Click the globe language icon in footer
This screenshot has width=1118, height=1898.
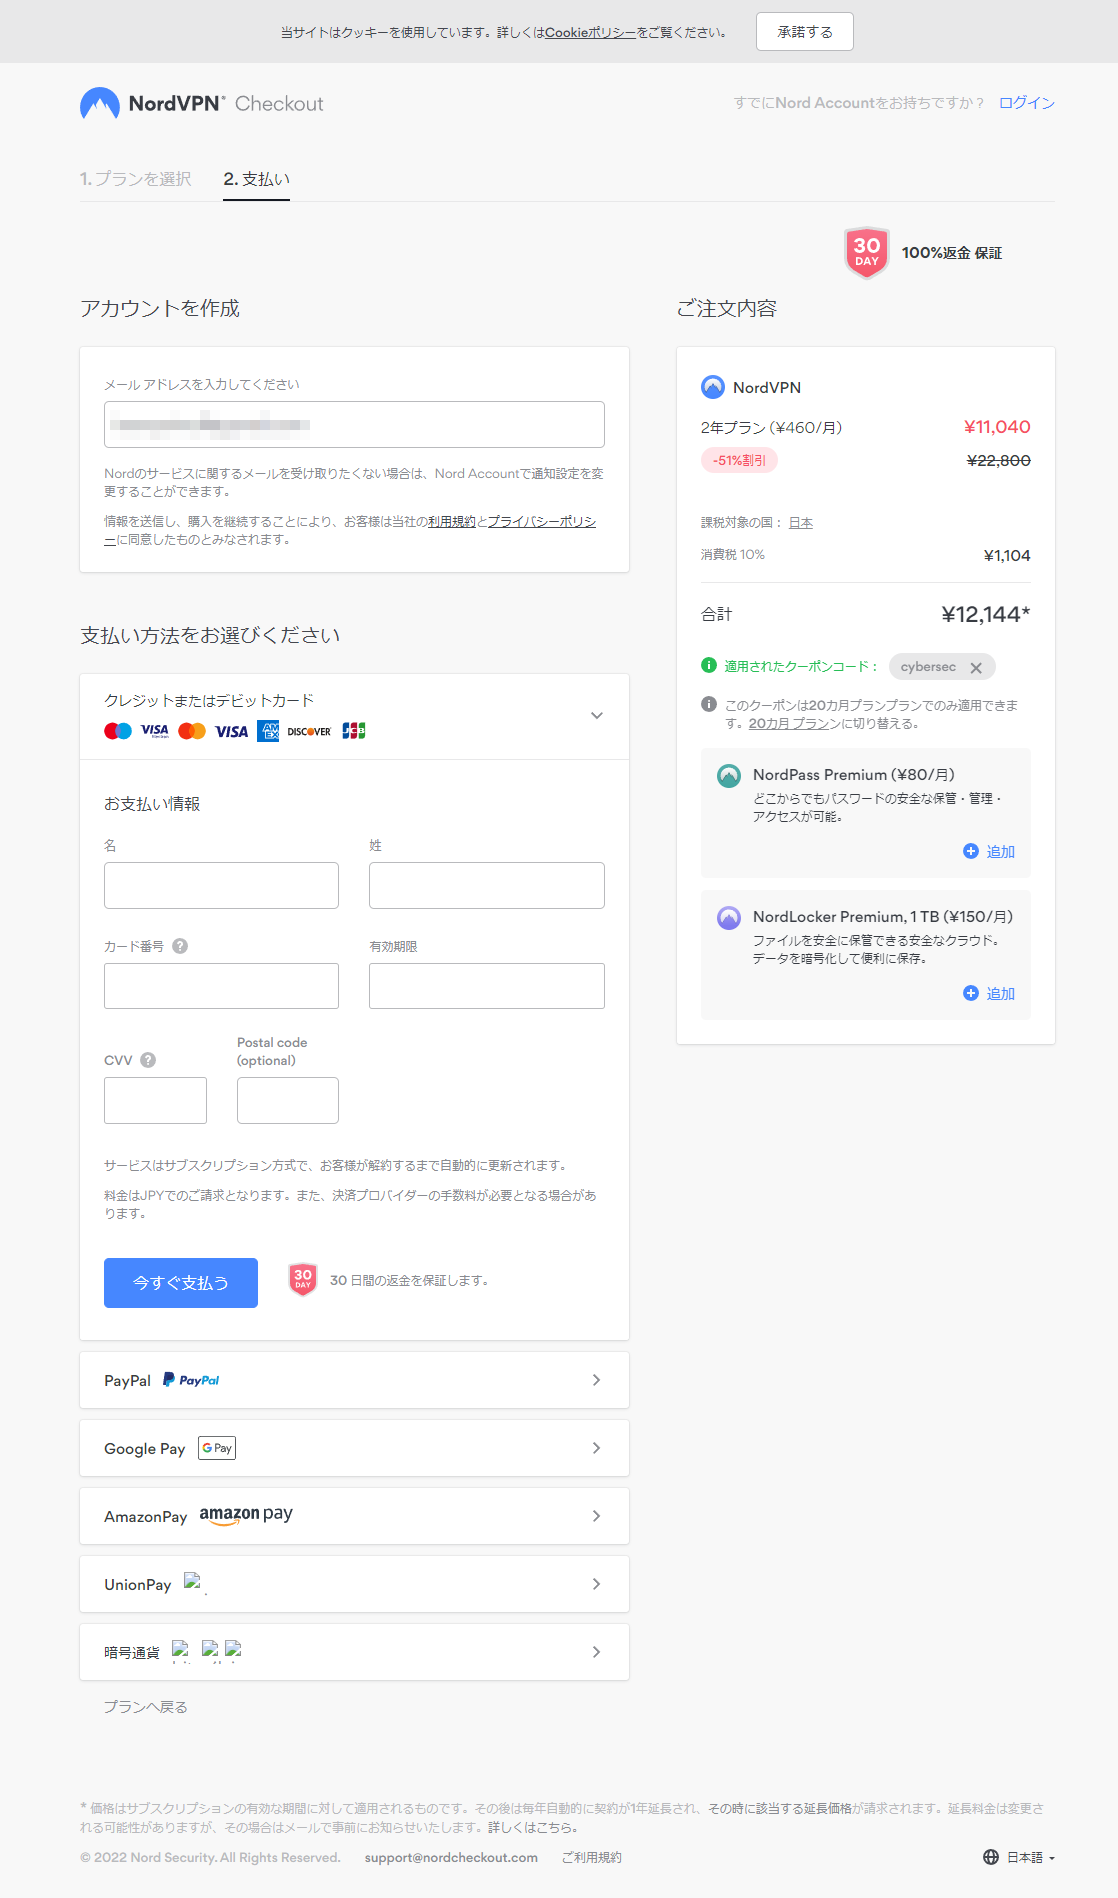click(x=991, y=1857)
